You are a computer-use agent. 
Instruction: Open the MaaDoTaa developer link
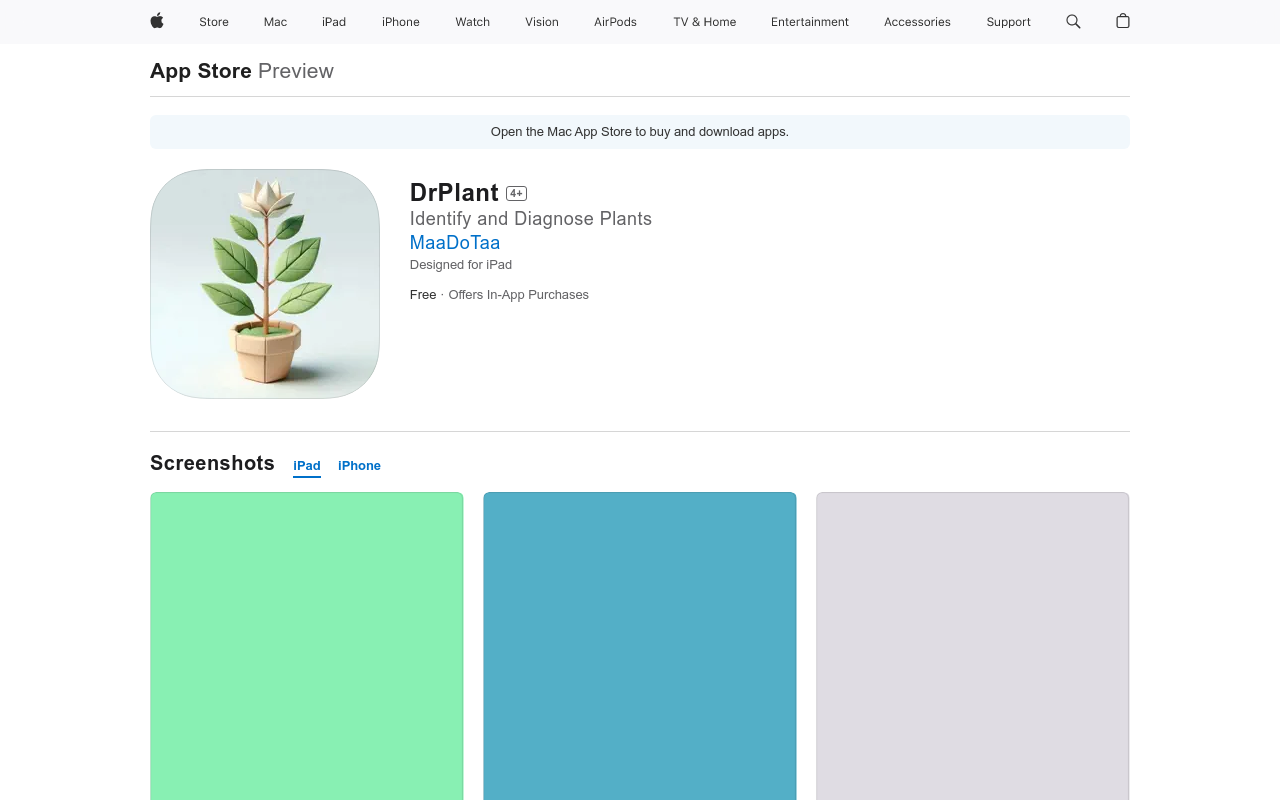click(x=455, y=242)
